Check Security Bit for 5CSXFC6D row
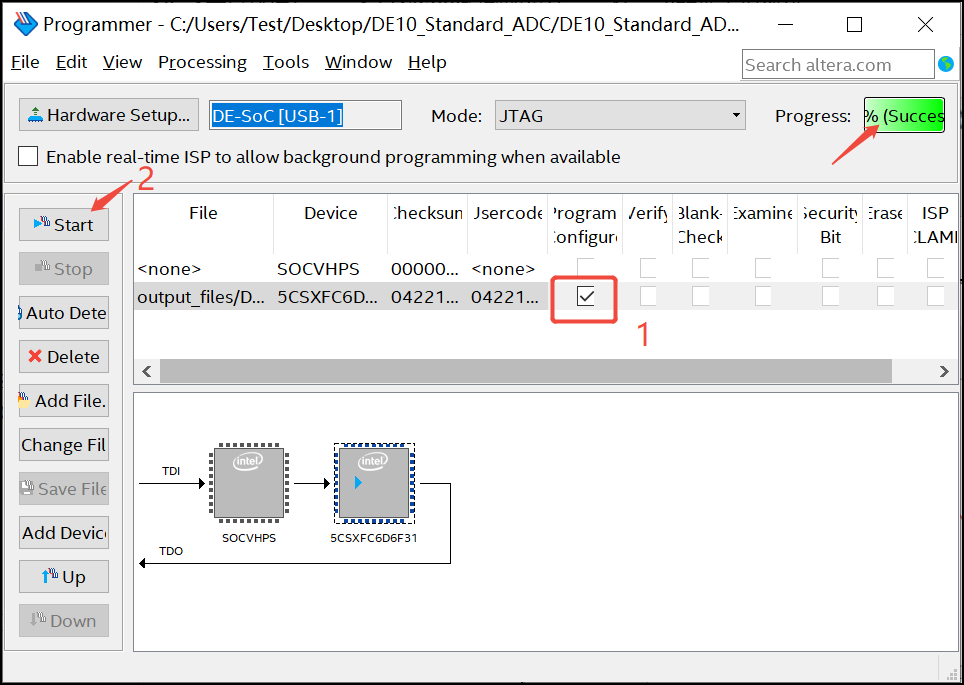The height and width of the screenshot is (685, 964). click(x=831, y=296)
